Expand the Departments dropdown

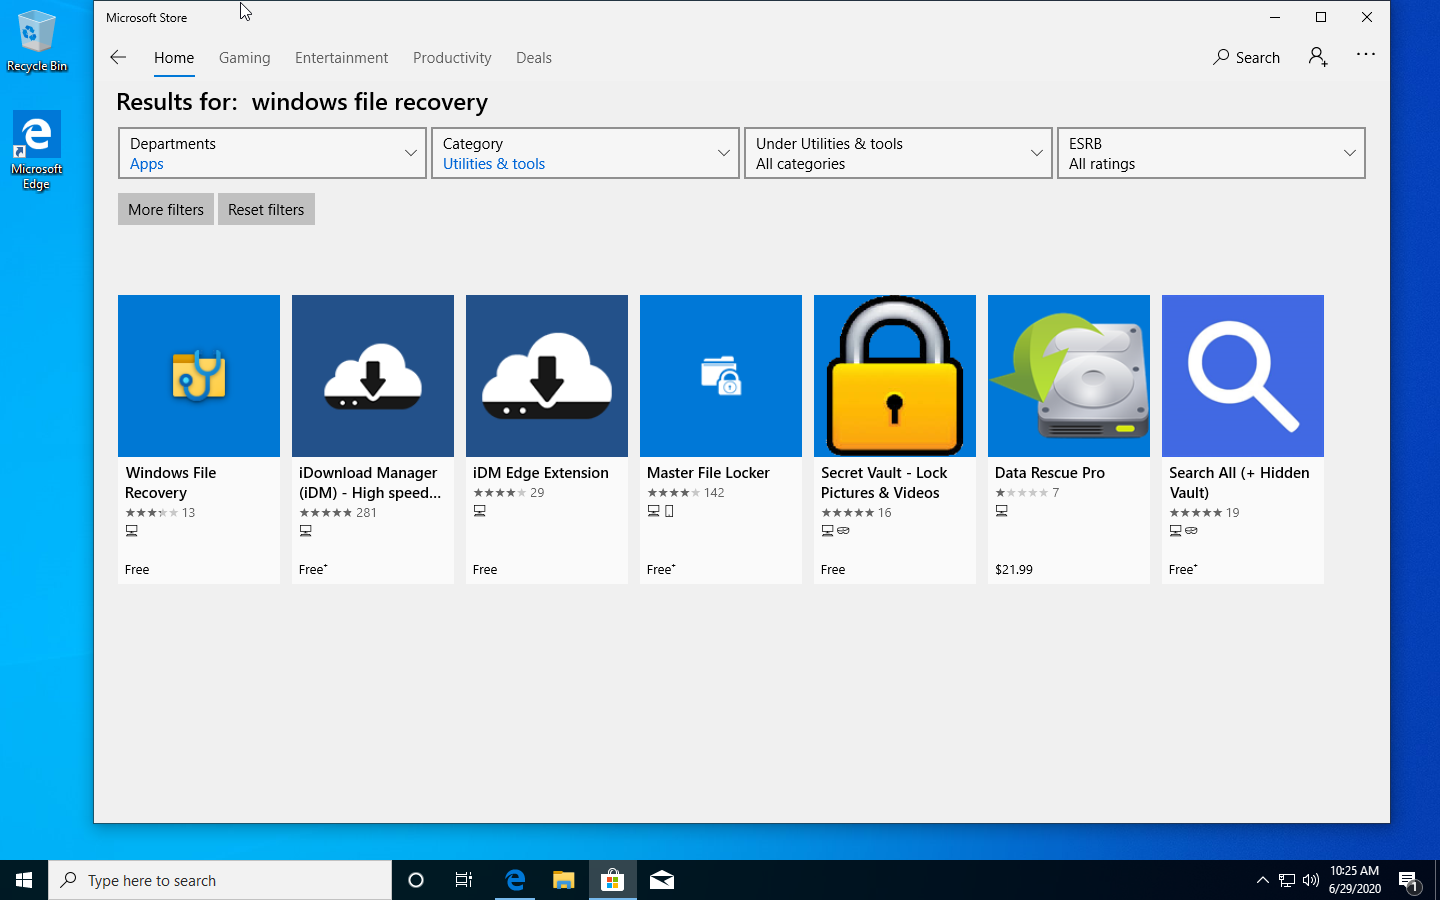(x=272, y=153)
